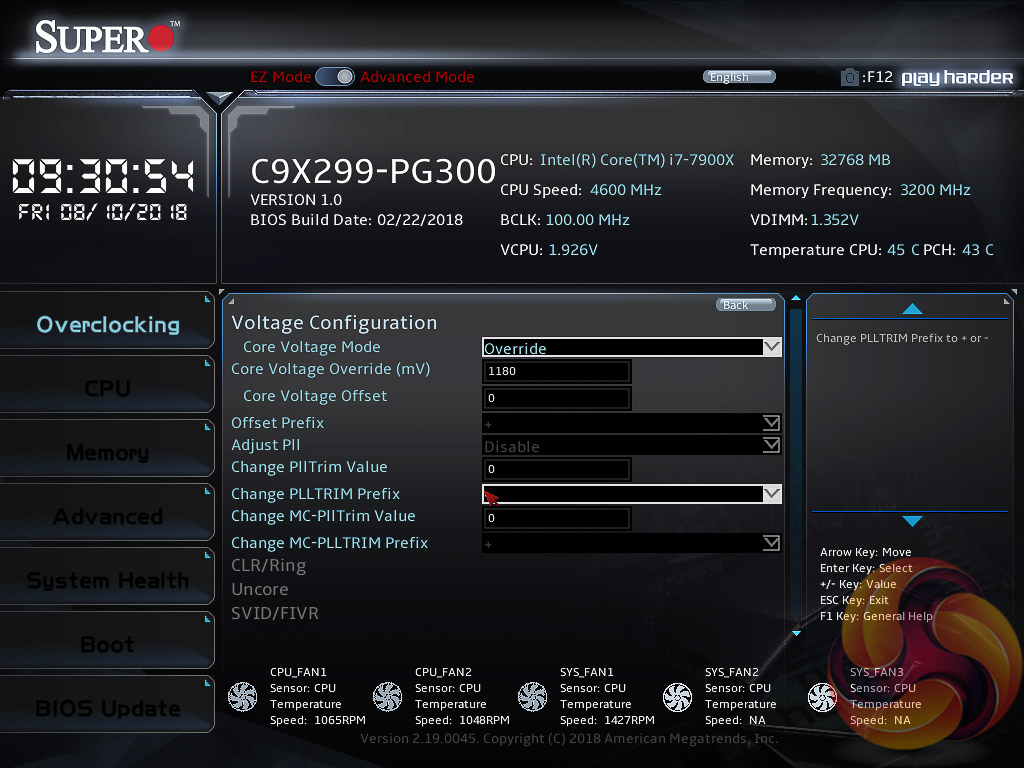Click the BCLK 100.00 MHz value

(x=587, y=220)
